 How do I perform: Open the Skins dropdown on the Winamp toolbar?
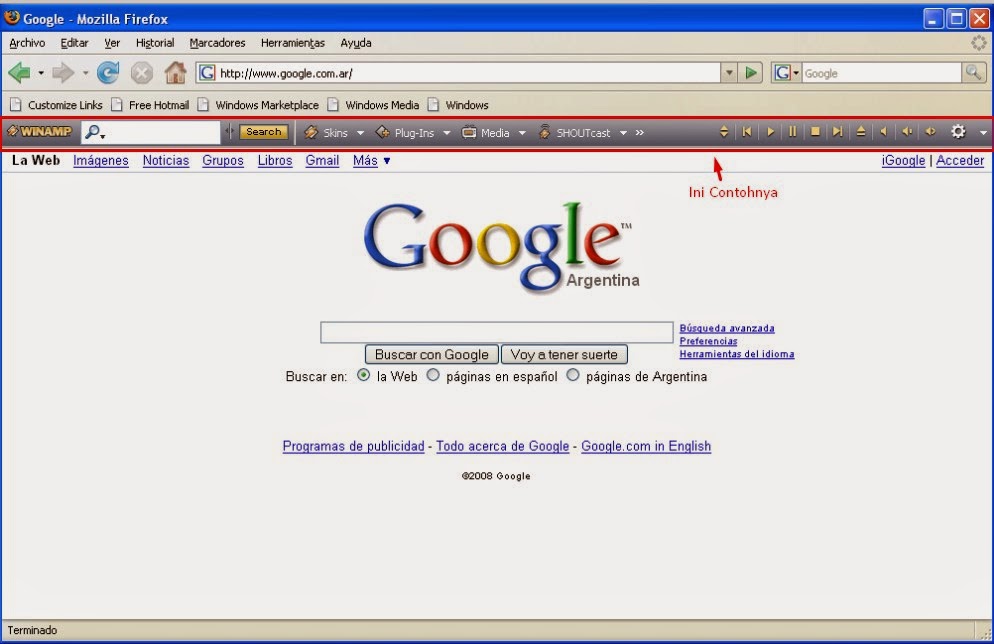(x=337, y=131)
